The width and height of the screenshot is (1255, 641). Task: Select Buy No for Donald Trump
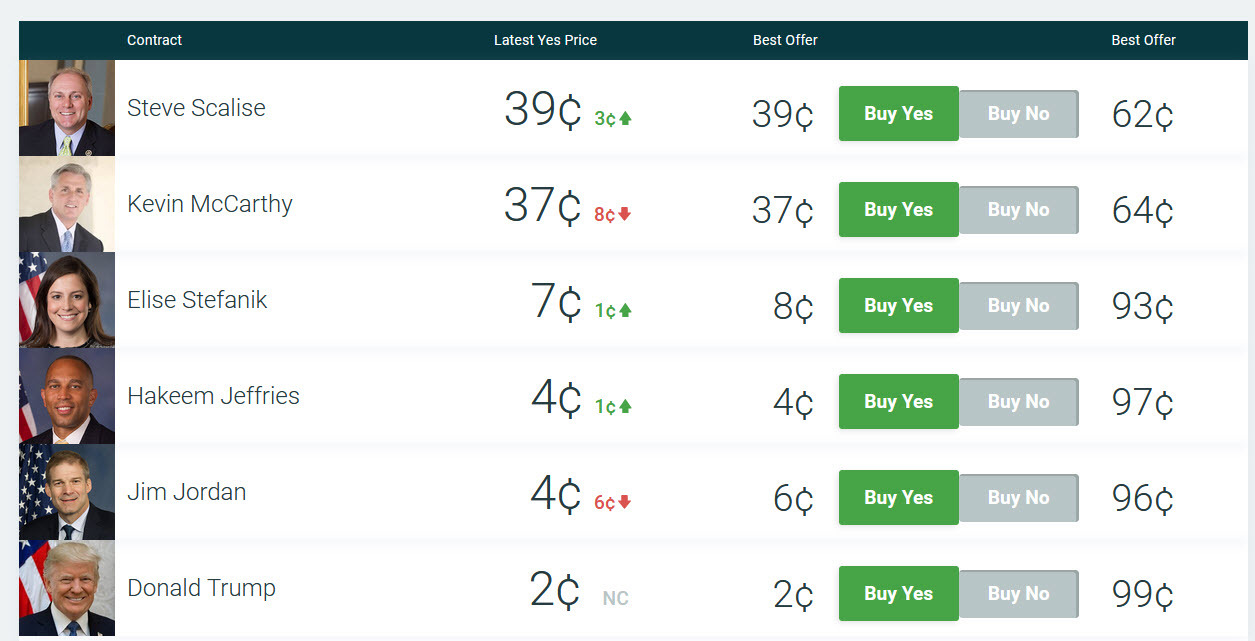(x=1018, y=593)
